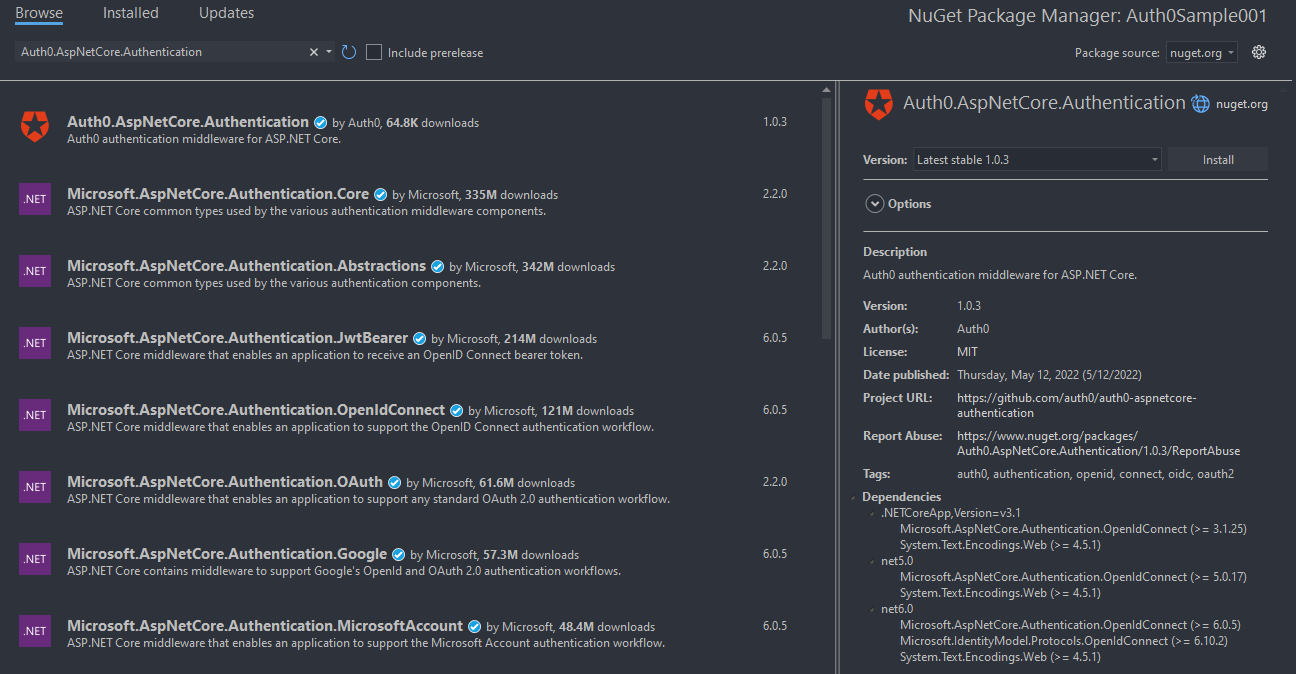Open the Version selection dropdown

tap(1037, 159)
